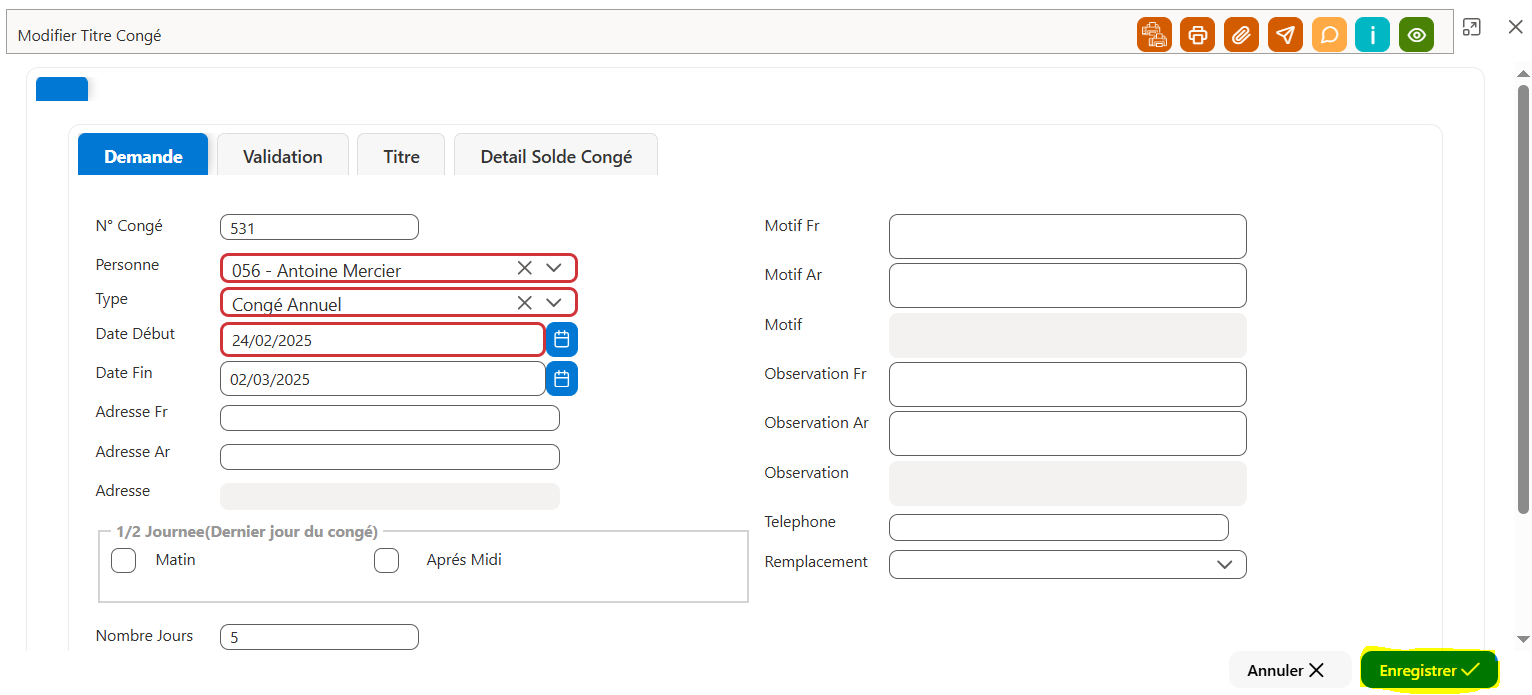Screen dimensions: 1532x695
Task: Open comments with the speech bubble icon
Action: pos(1329,35)
